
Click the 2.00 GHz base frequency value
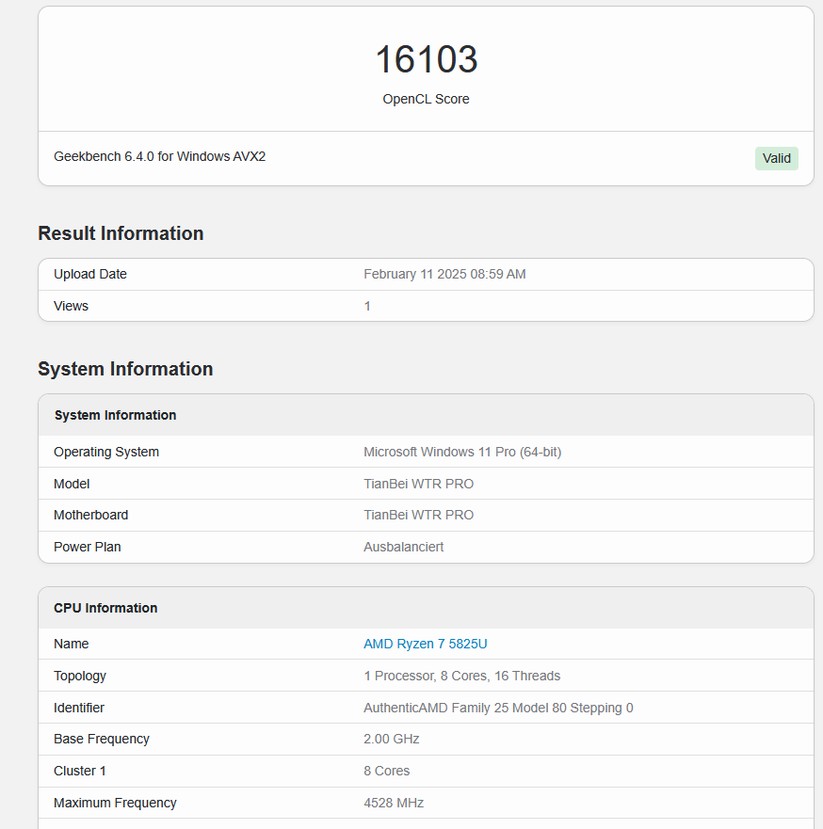(391, 739)
